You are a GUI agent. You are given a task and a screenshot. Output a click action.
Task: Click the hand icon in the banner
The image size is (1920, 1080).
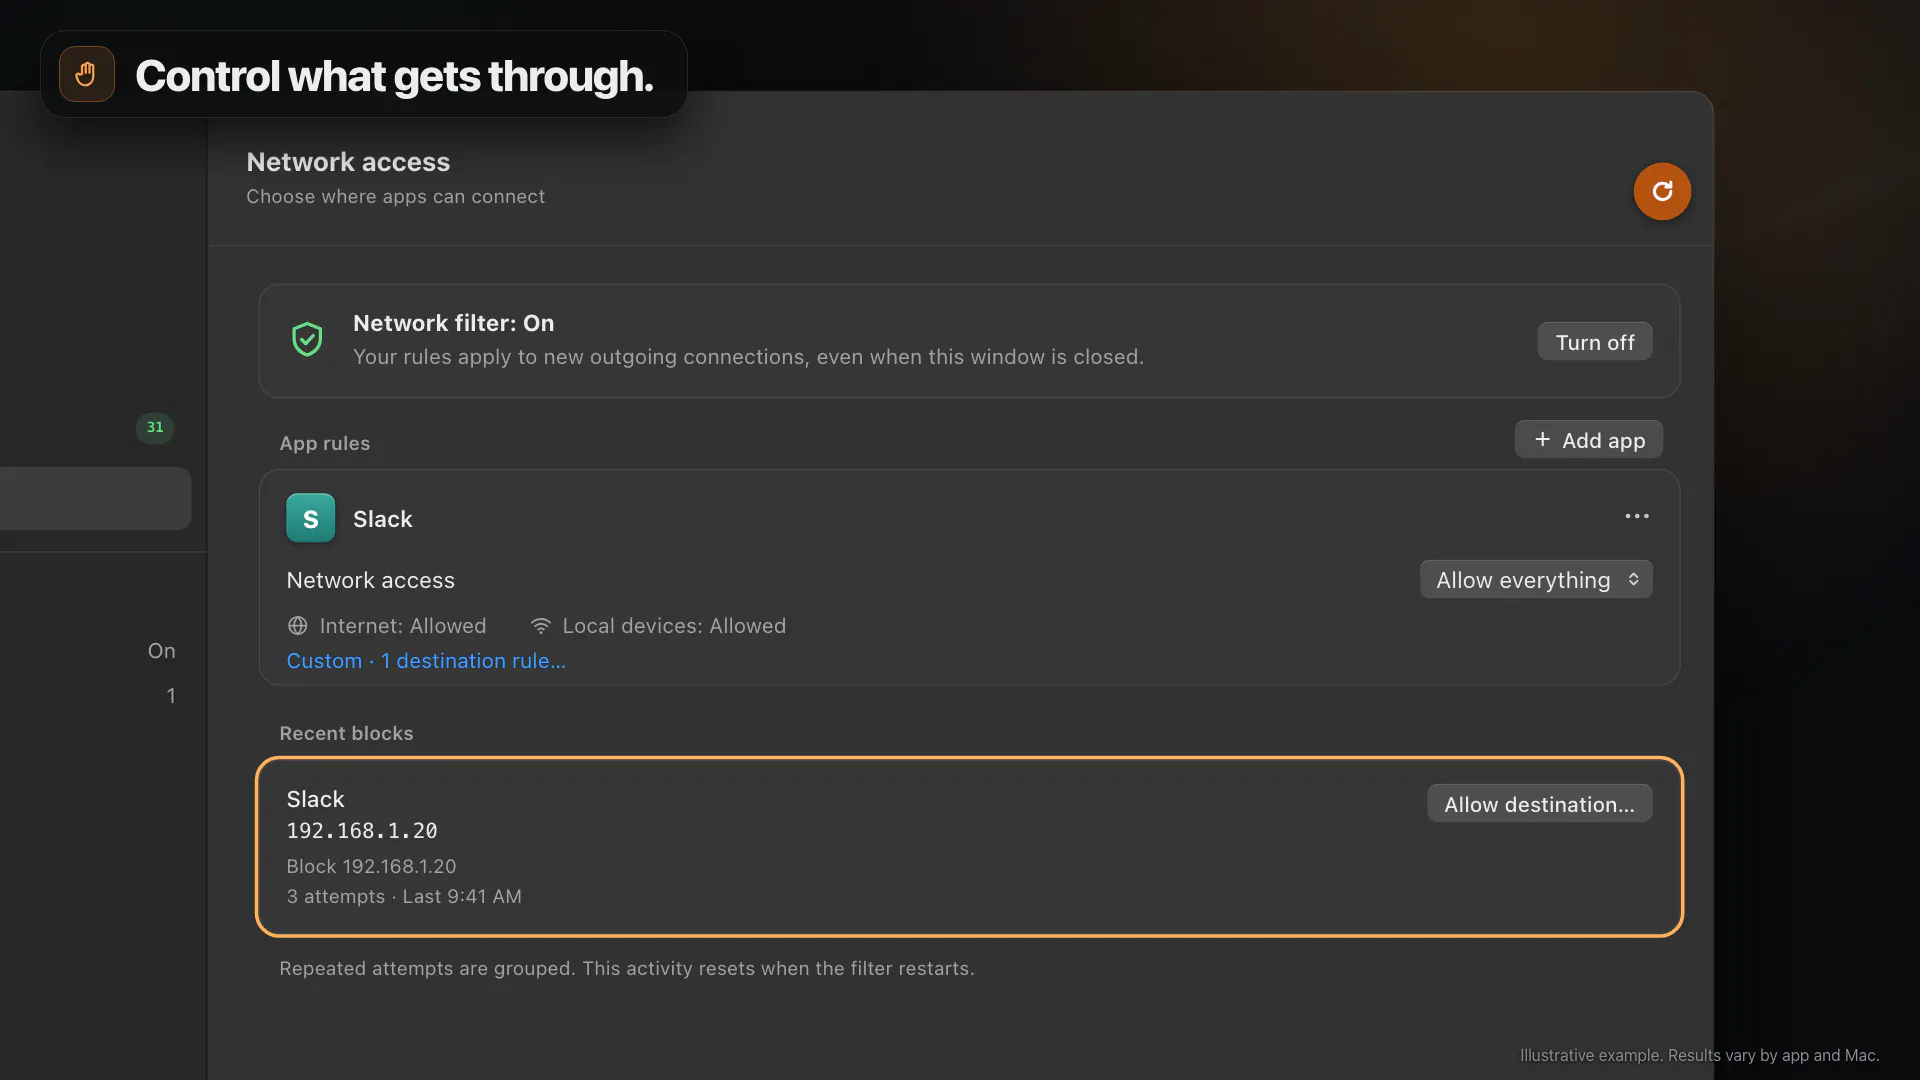point(86,74)
